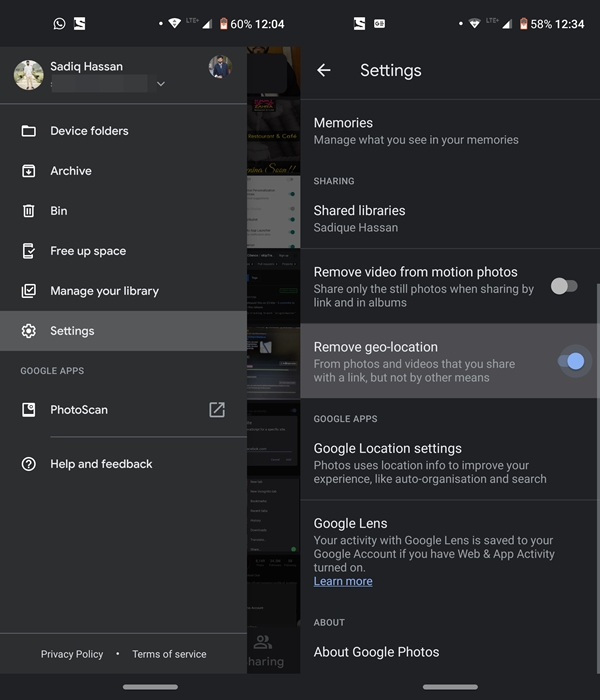Viewport: 600px width, 700px height.
Task: Open the Privacy Policy link
Action: 72,654
